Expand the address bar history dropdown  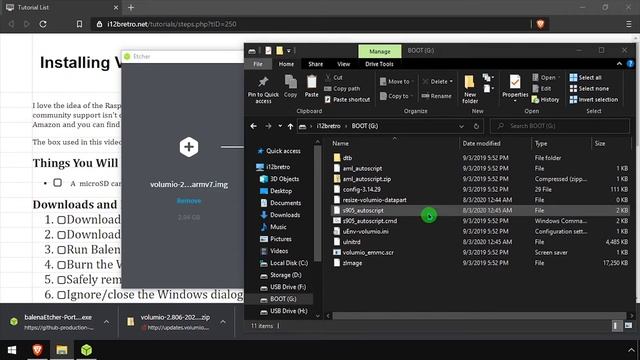(461, 126)
